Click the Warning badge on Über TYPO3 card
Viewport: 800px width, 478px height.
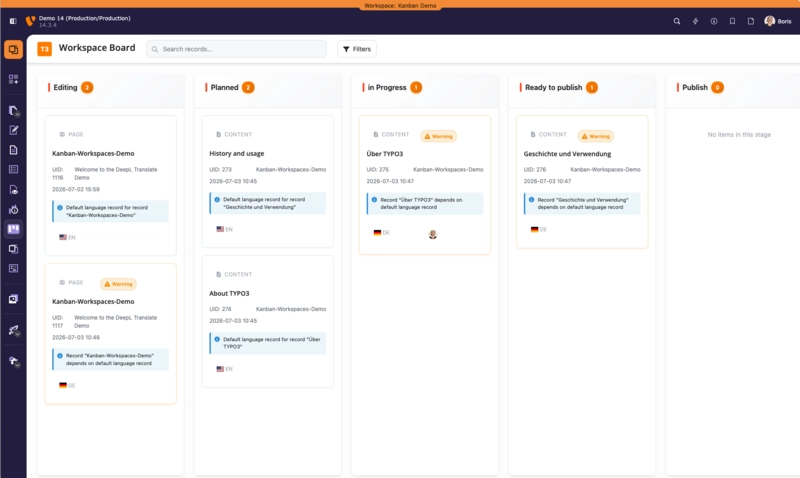438,136
